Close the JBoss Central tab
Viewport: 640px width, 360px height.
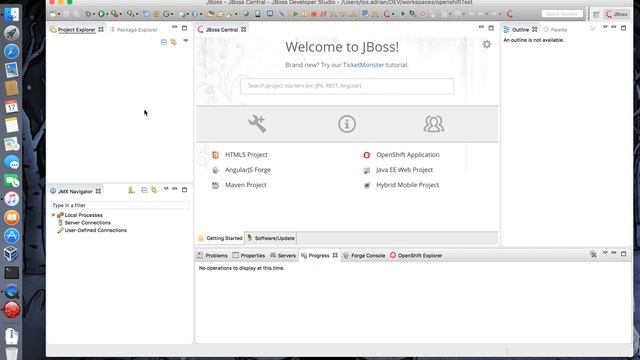coord(243,30)
